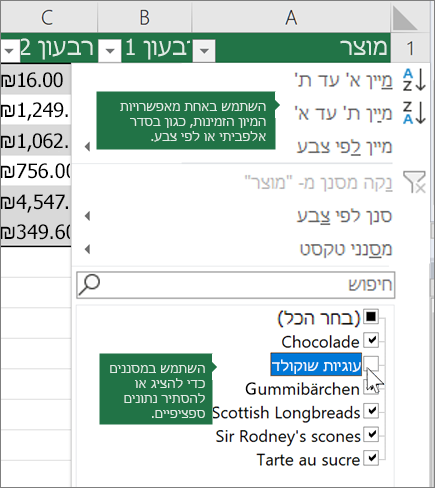Check the עוגיות שוקולד checkbox
435x488 pixels.
coord(371,363)
